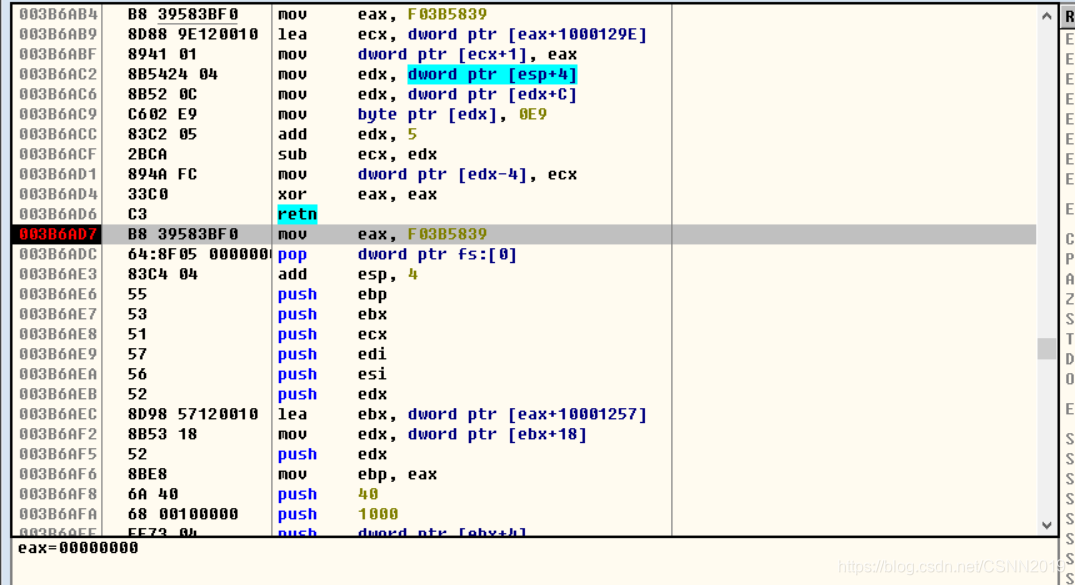Click instruction mov ebp, eax
Viewport: 1075px width, 585px height.
pyautogui.click(x=357, y=475)
